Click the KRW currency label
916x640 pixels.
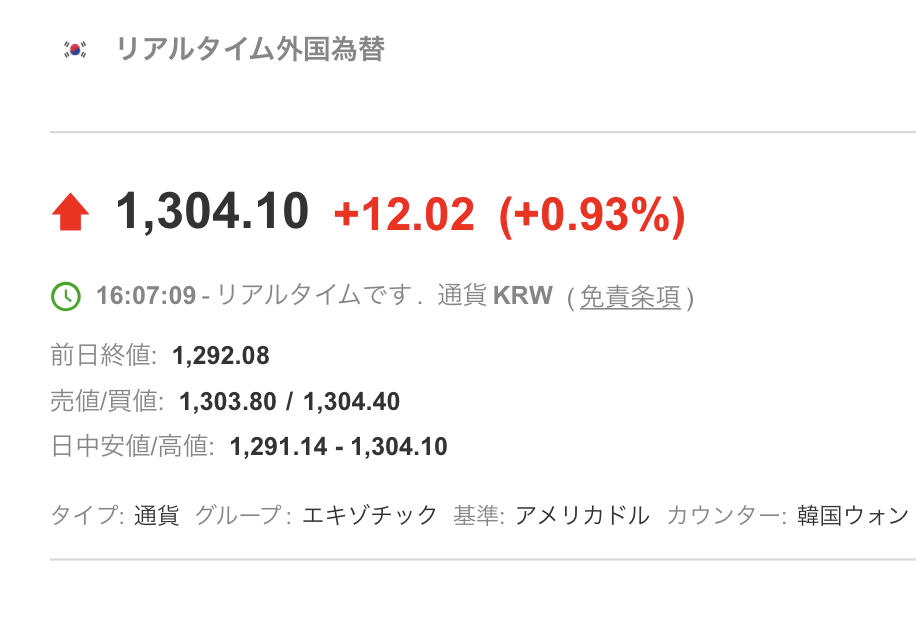click(522, 297)
